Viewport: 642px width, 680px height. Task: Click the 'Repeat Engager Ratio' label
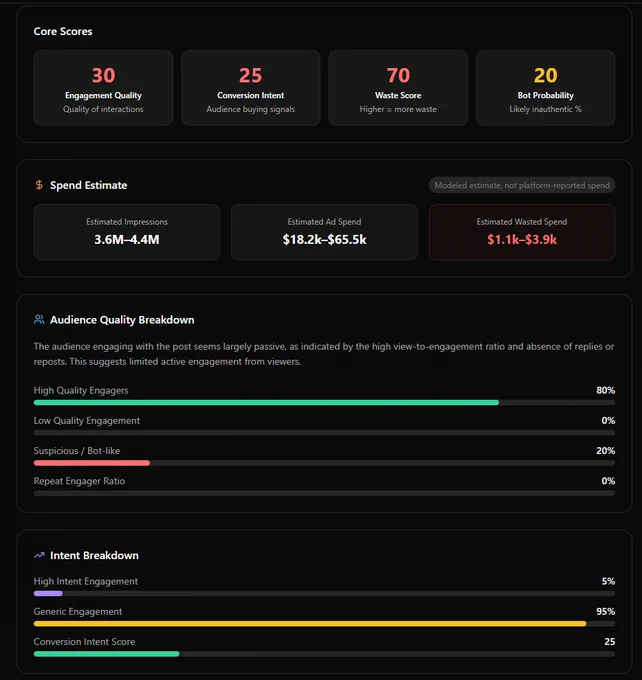tap(79, 481)
